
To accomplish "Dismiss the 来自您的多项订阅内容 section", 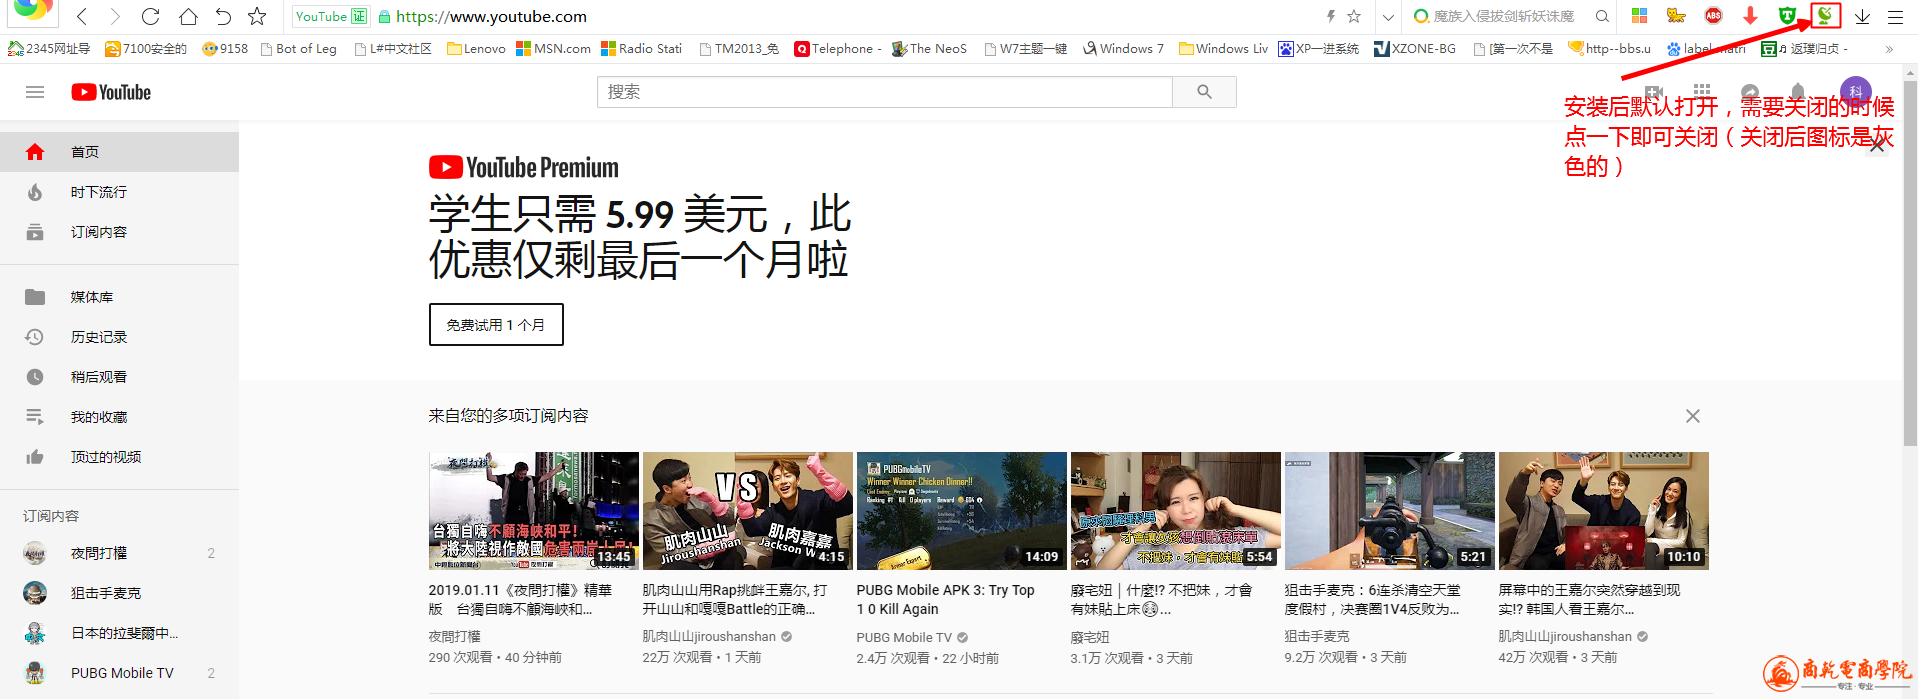I will (x=1692, y=416).
